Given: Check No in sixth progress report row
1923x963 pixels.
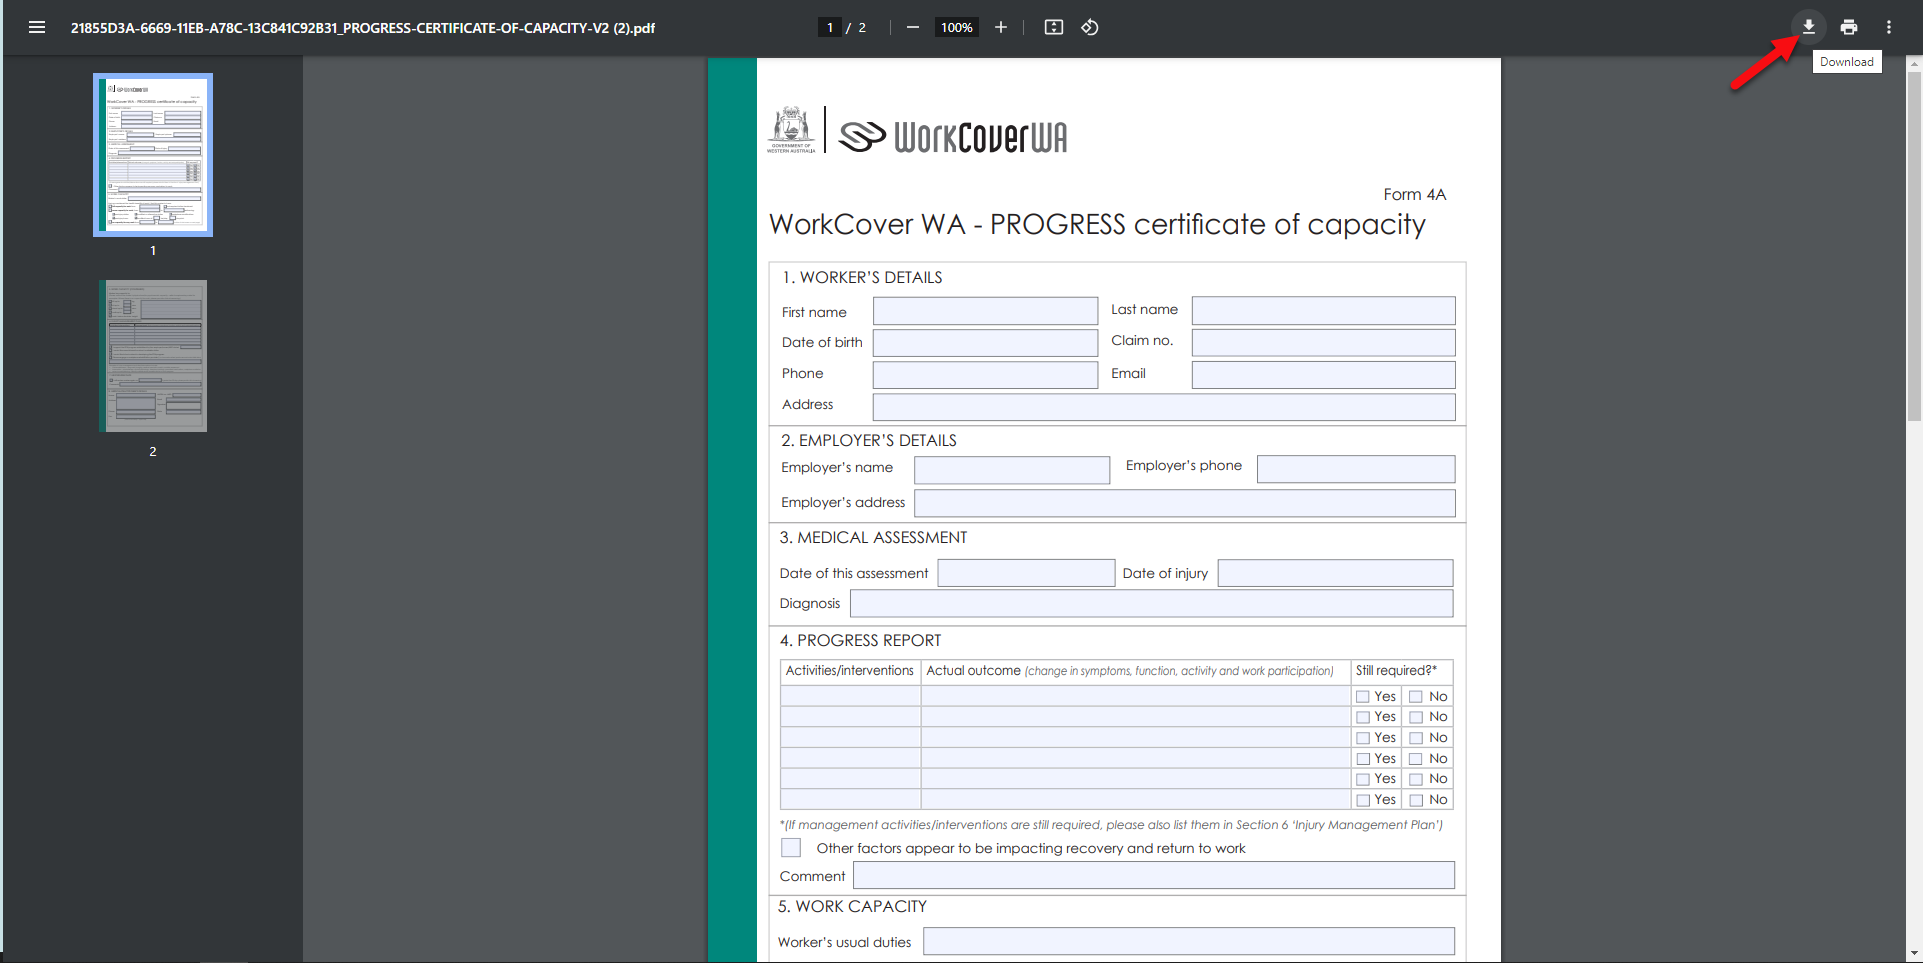Looking at the screenshot, I should (x=1416, y=800).
